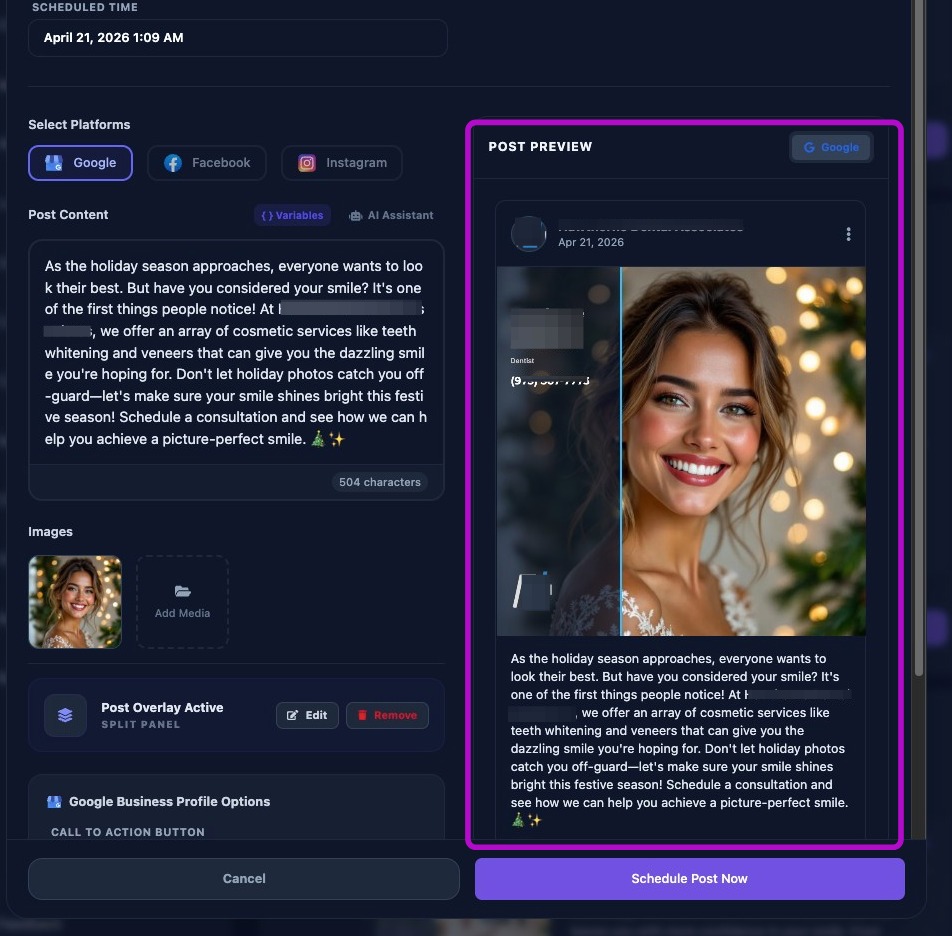Click the 504 characters counter
The width and height of the screenshot is (952, 936).
(x=379, y=482)
